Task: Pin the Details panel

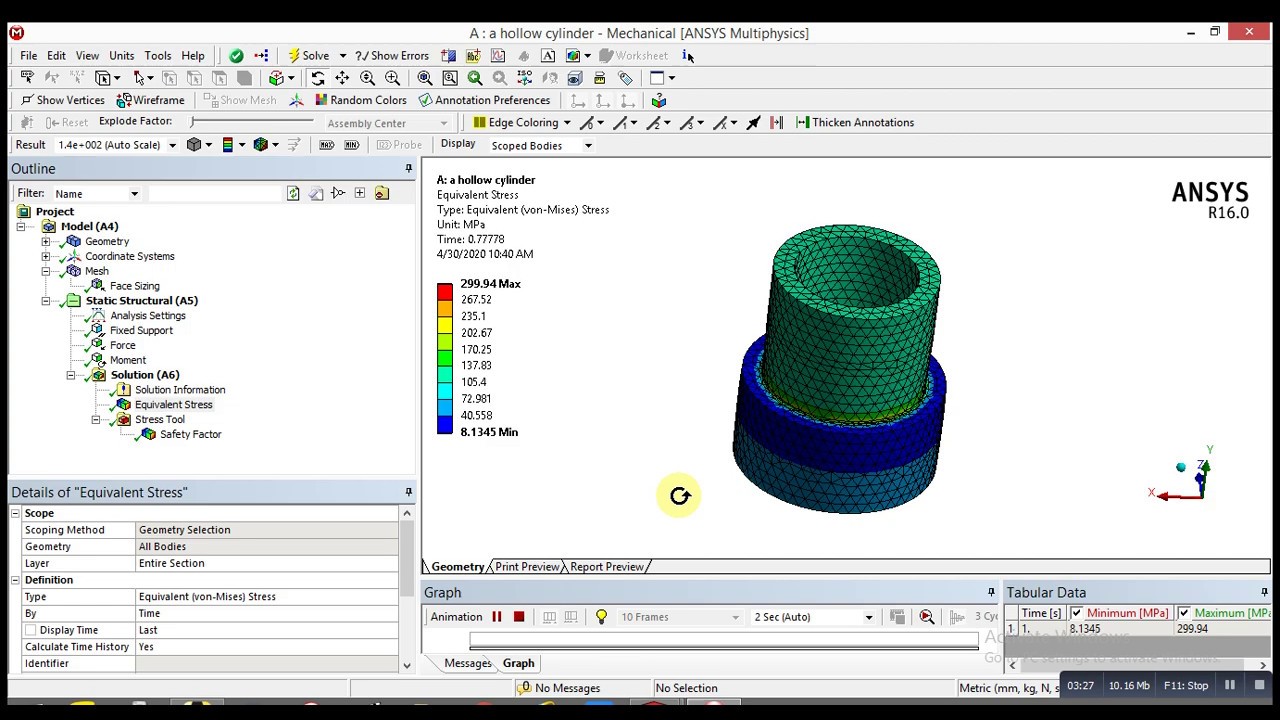Action: [408, 492]
